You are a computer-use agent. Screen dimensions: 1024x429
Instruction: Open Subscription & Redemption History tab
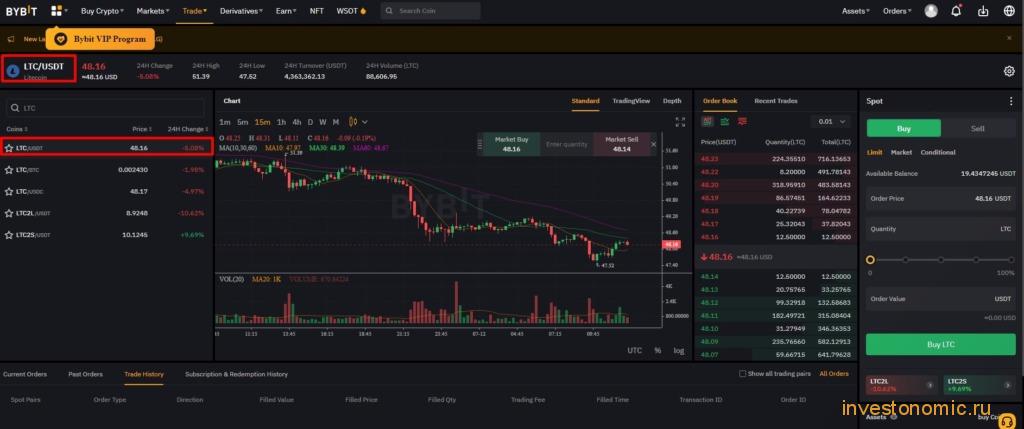point(236,374)
